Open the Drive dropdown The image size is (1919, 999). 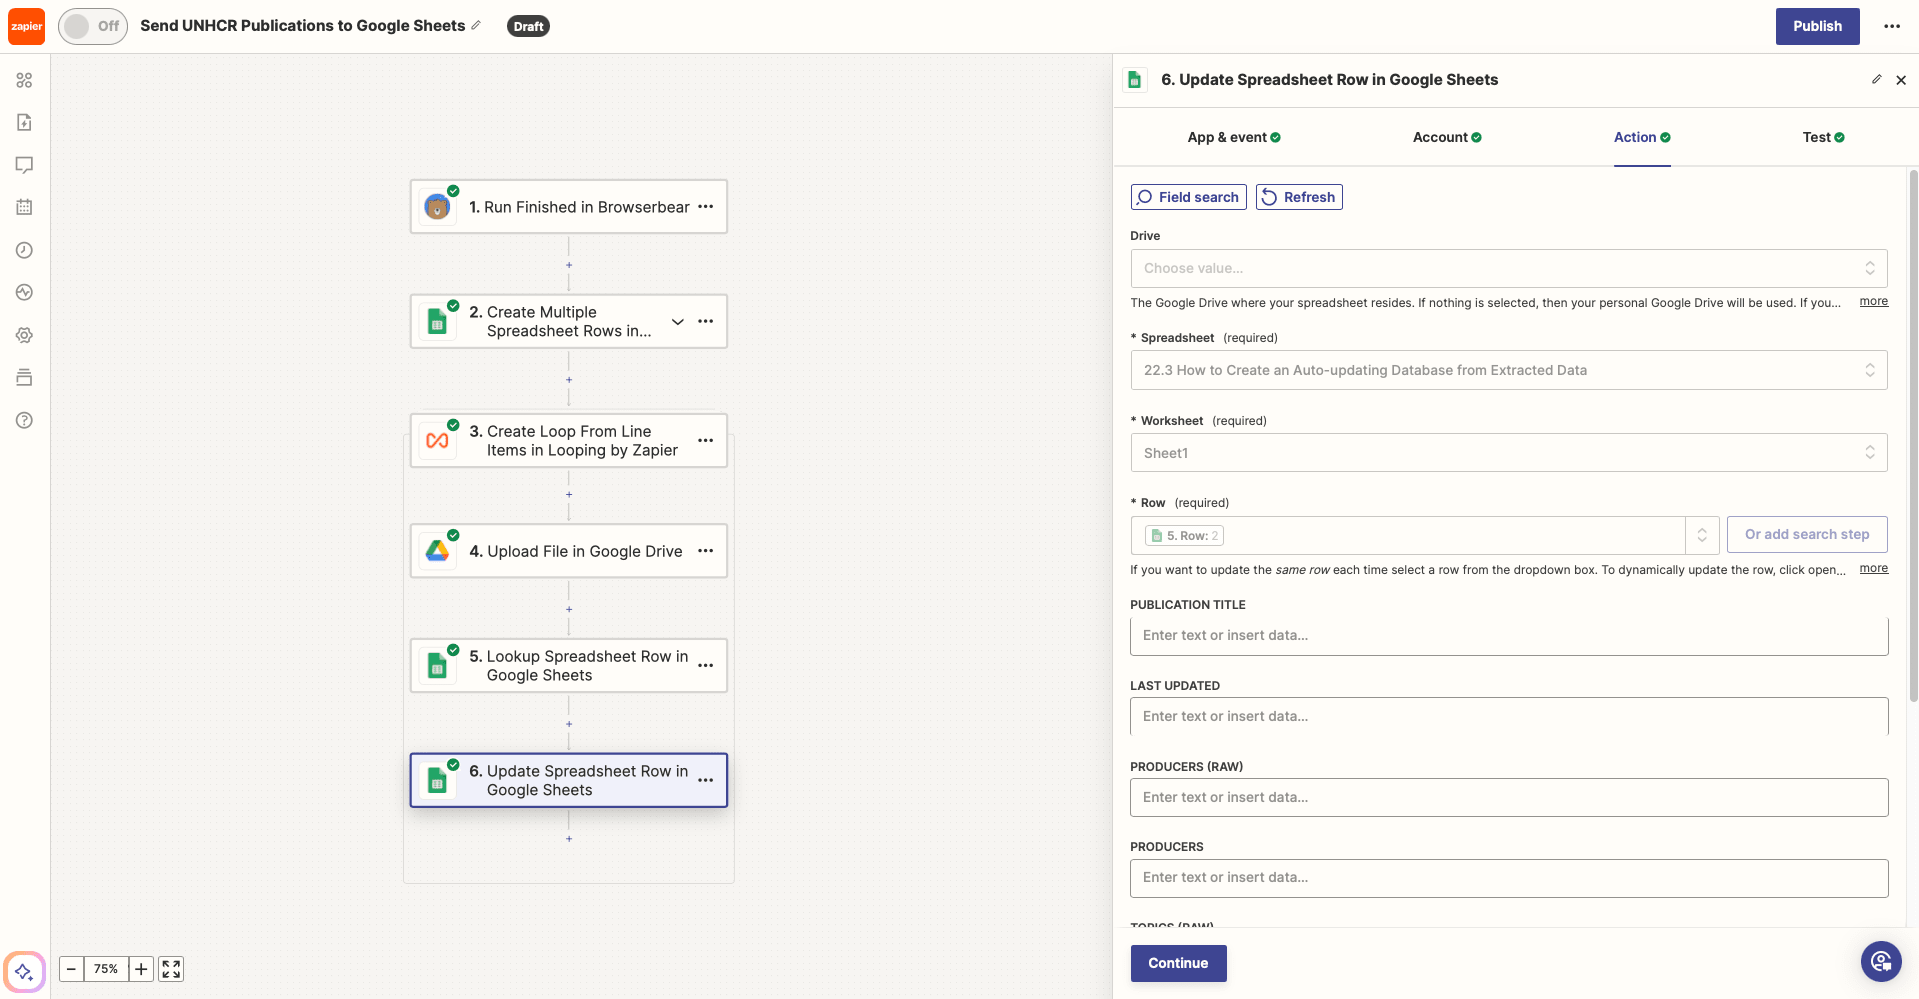pyautogui.click(x=1508, y=268)
